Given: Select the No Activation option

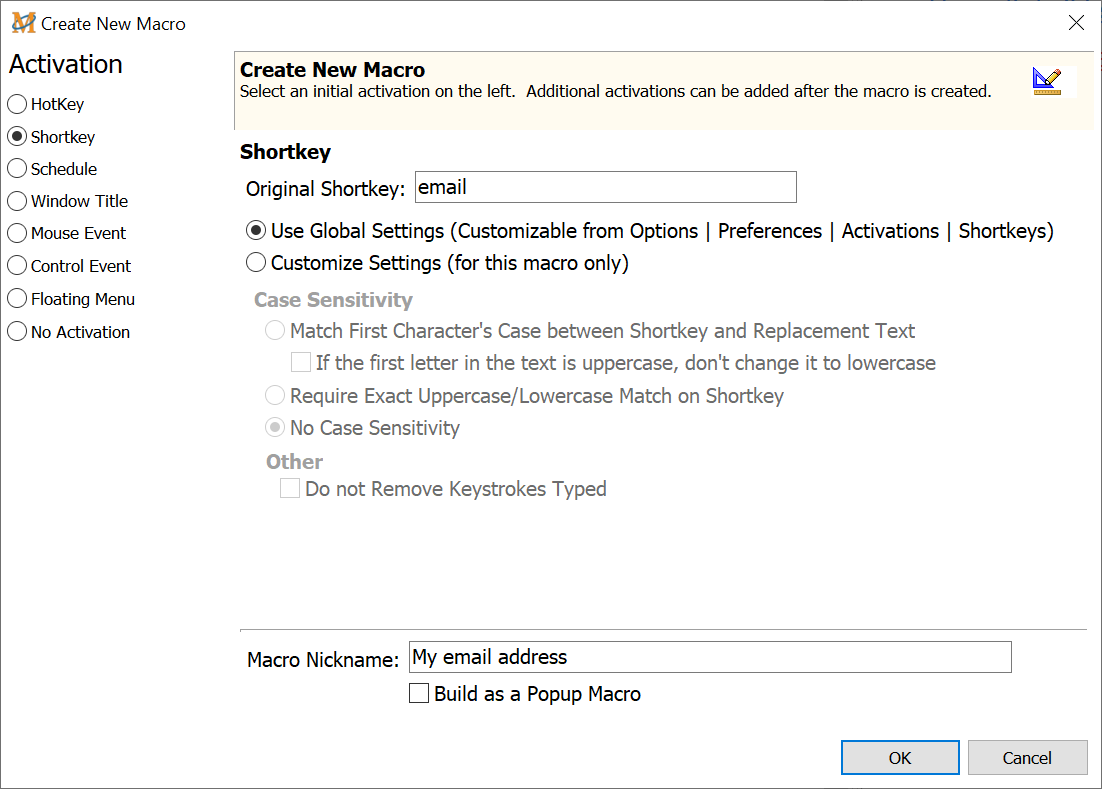Looking at the screenshot, I should point(17,332).
